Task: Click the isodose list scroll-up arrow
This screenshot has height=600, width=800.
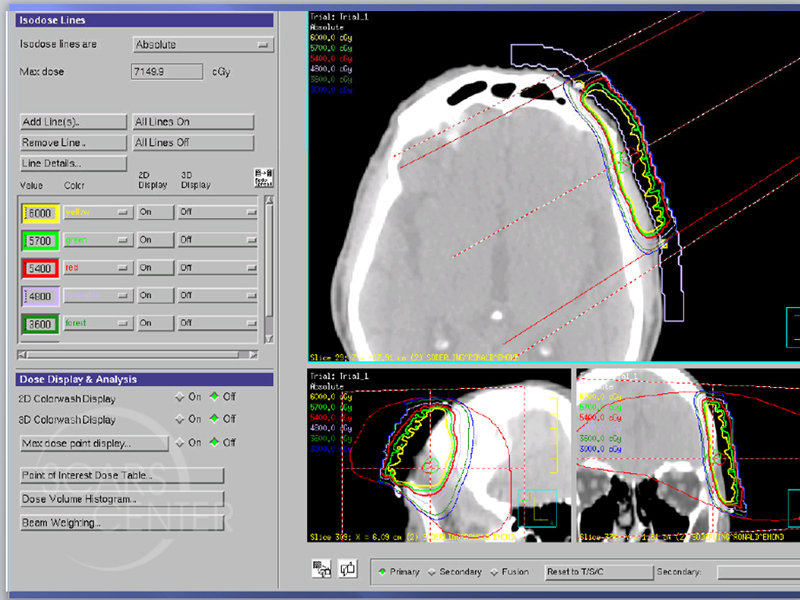Action: tap(267, 201)
